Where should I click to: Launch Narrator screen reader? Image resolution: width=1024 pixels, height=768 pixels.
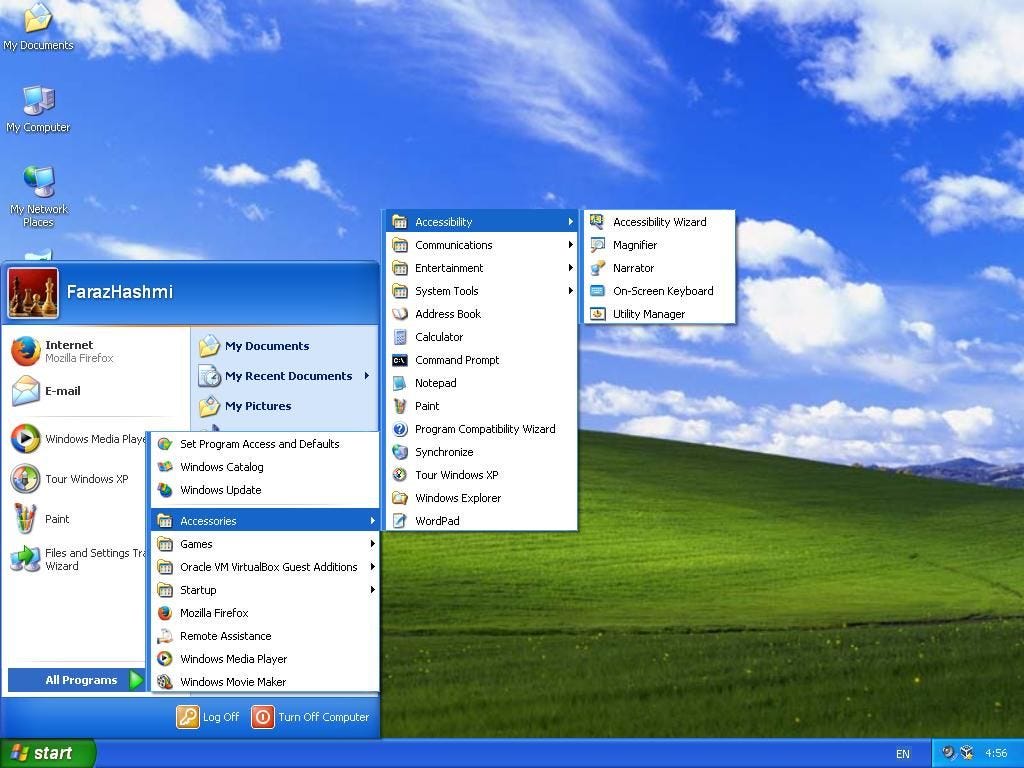tap(634, 267)
